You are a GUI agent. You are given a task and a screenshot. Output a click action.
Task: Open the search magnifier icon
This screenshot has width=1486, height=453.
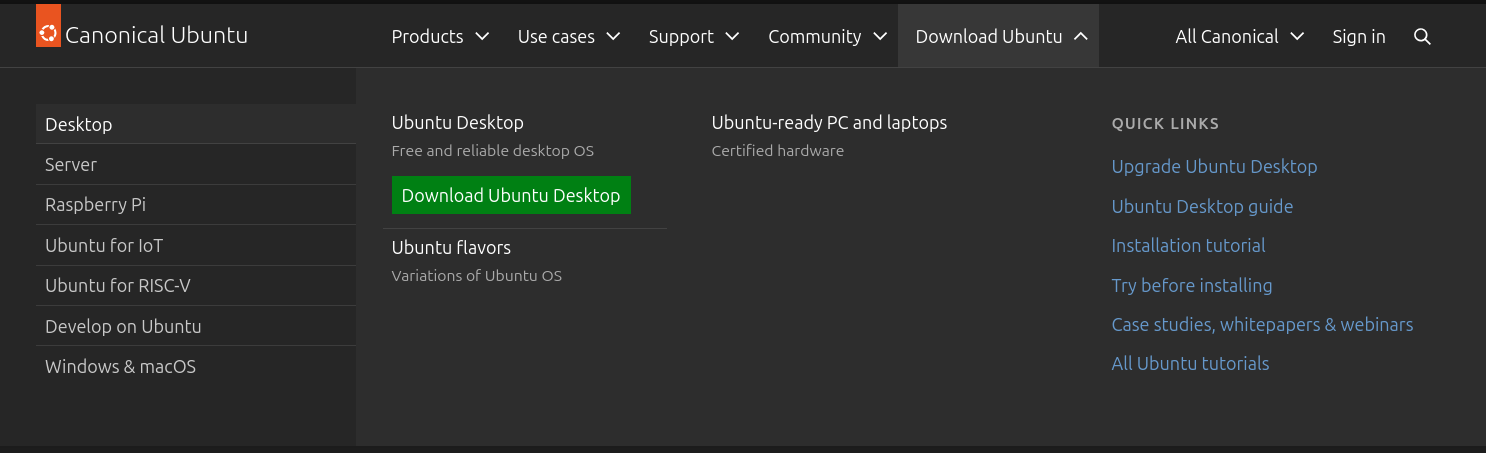1422,37
